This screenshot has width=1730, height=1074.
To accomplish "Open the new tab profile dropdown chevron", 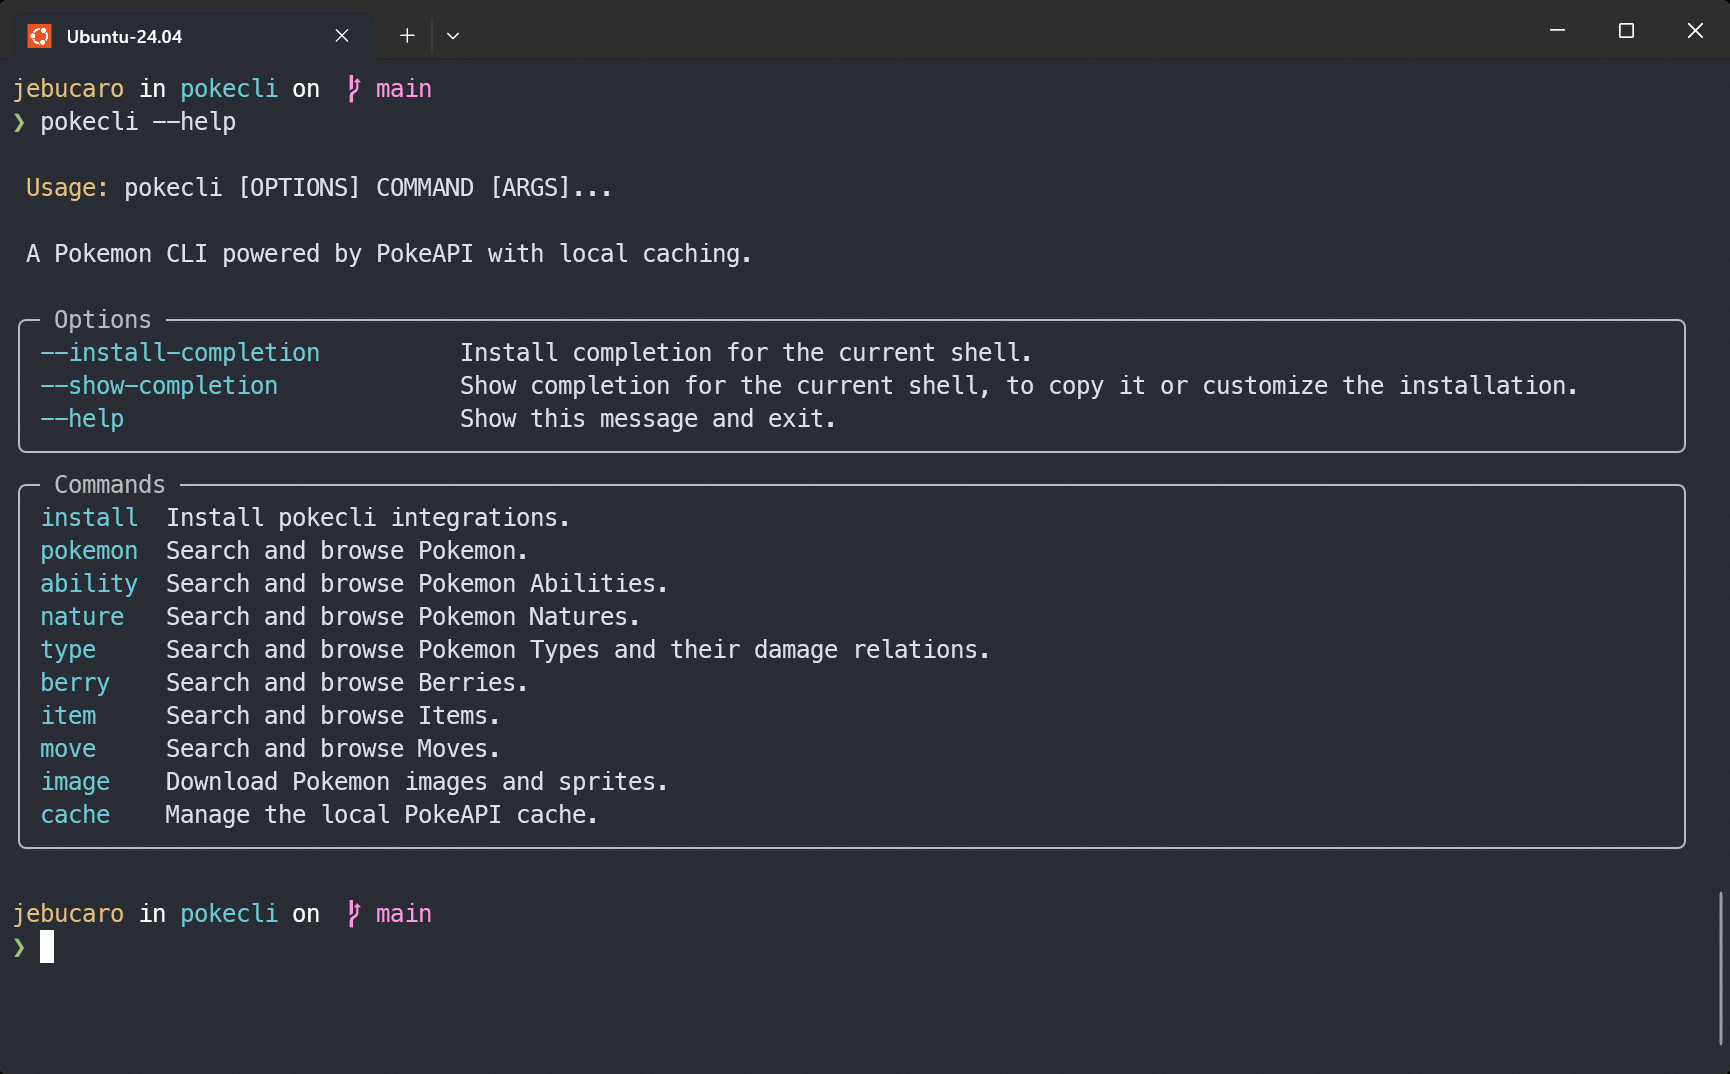I will pos(453,36).
